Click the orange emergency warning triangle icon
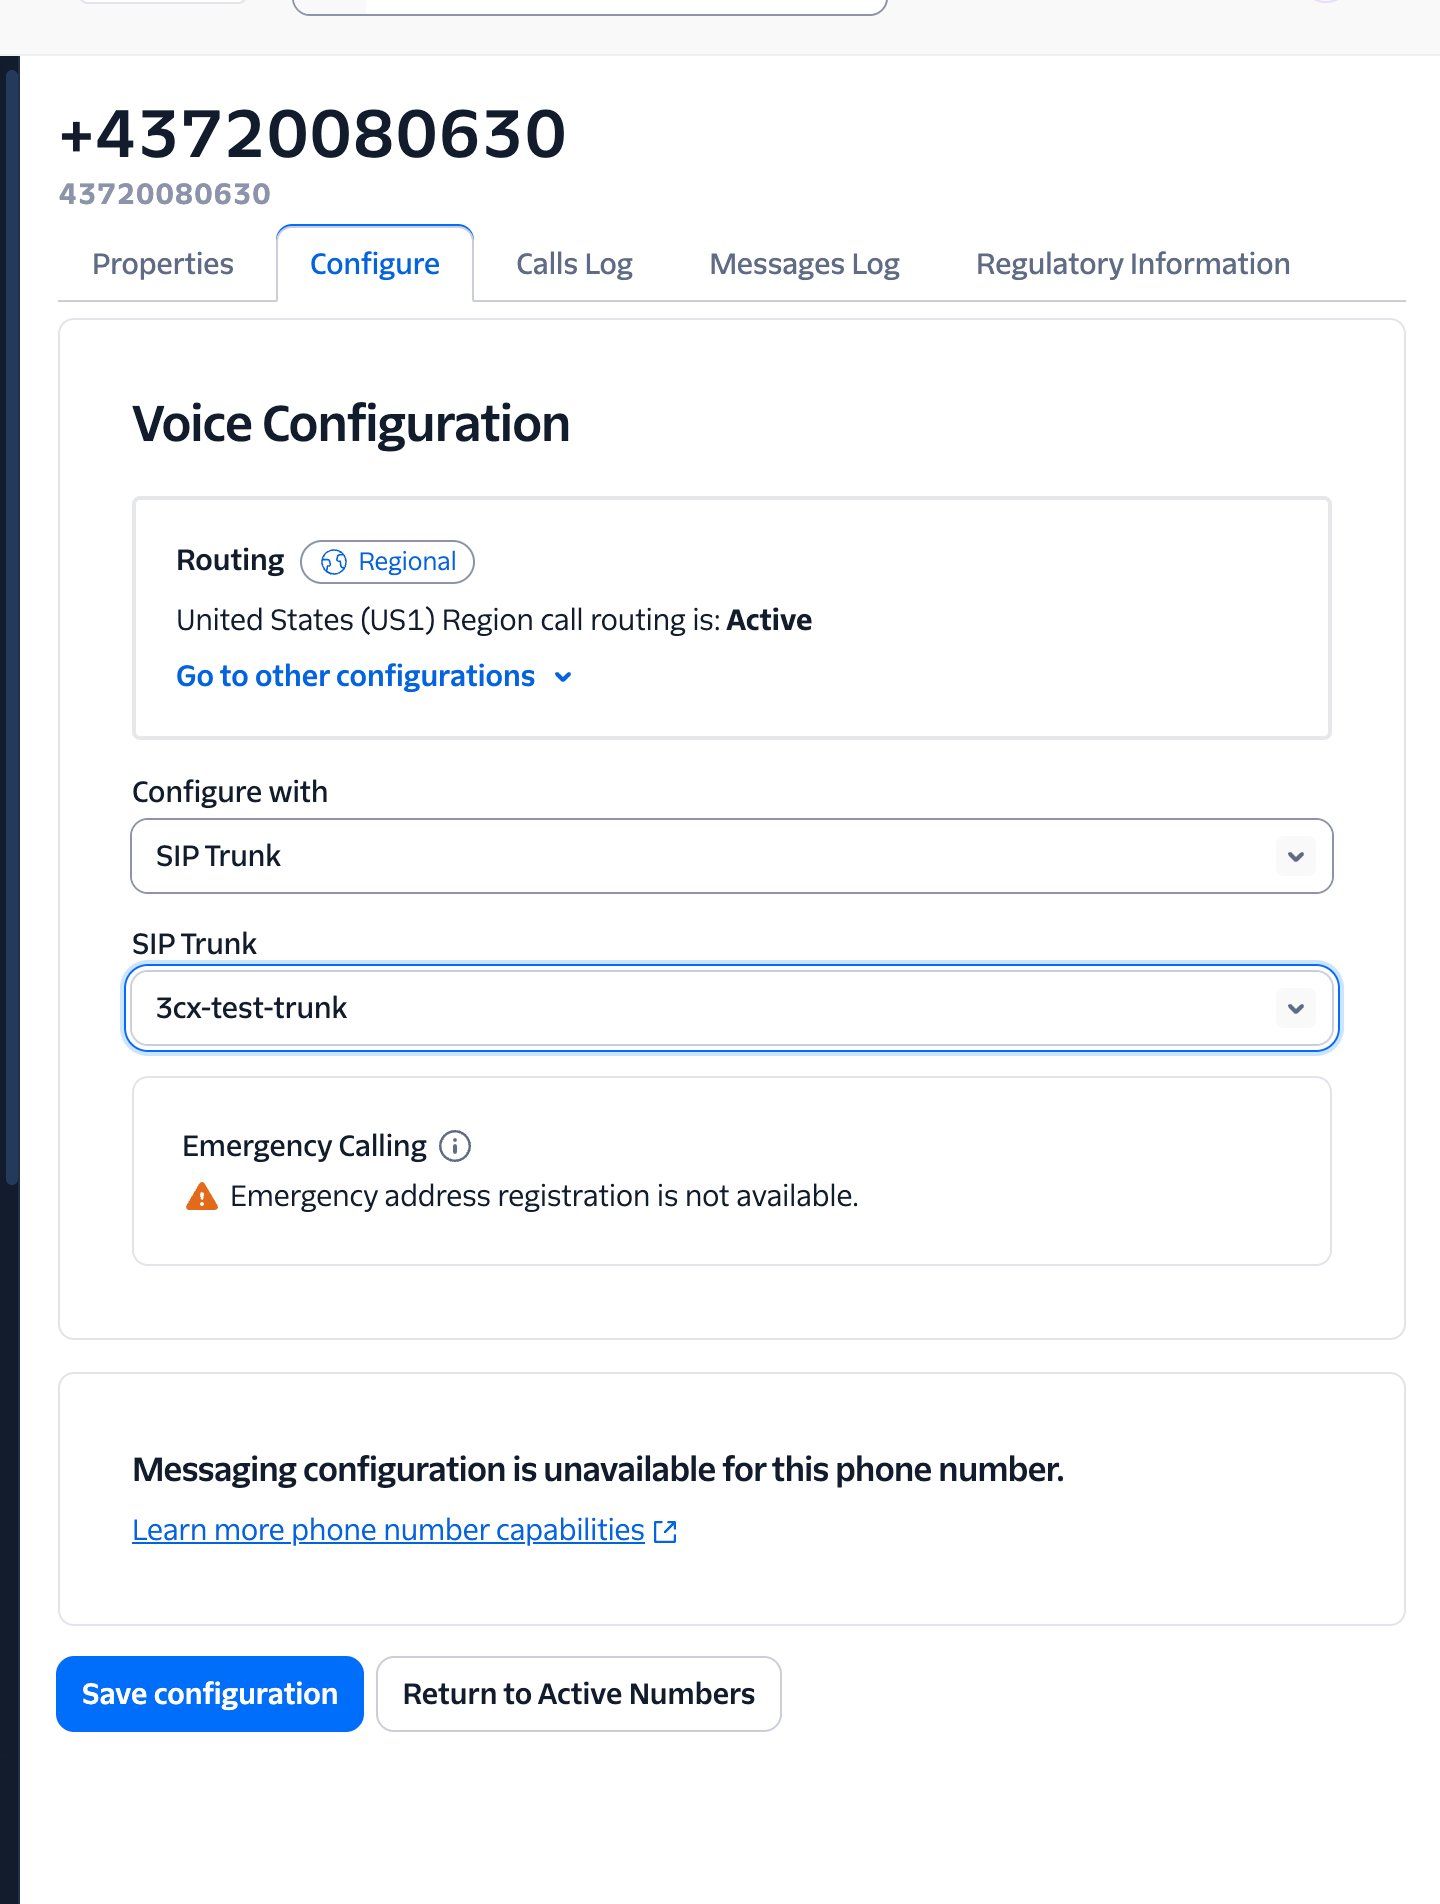The height and width of the screenshot is (1904, 1440). pyautogui.click(x=202, y=1196)
